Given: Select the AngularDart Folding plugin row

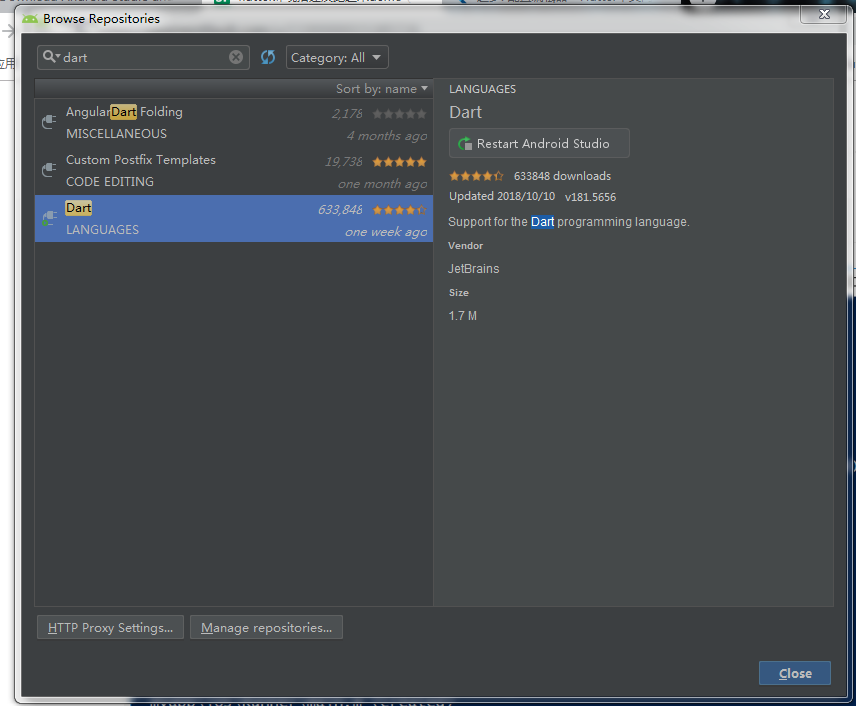Looking at the screenshot, I should (234, 123).
